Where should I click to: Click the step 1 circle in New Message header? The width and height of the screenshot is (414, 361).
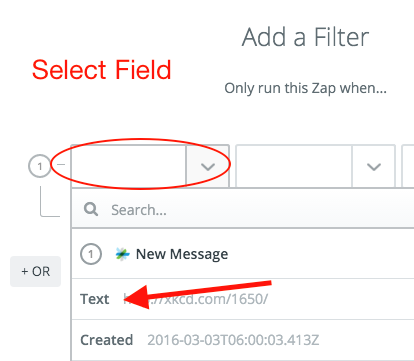click(91, 254)
